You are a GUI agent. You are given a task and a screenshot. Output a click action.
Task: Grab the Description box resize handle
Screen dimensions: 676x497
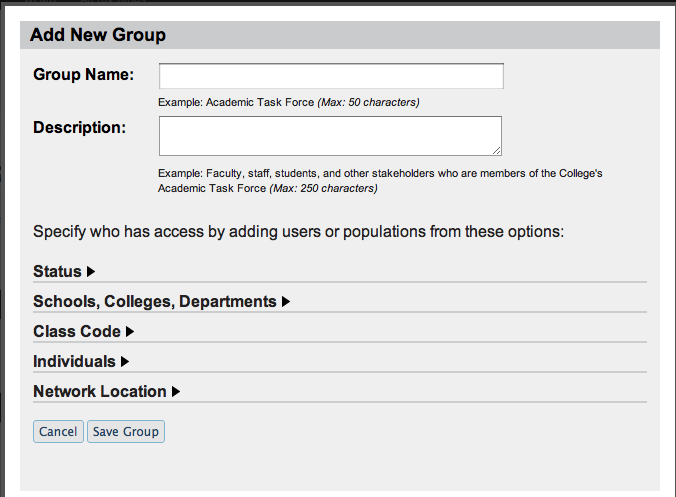tap(497, 151)
